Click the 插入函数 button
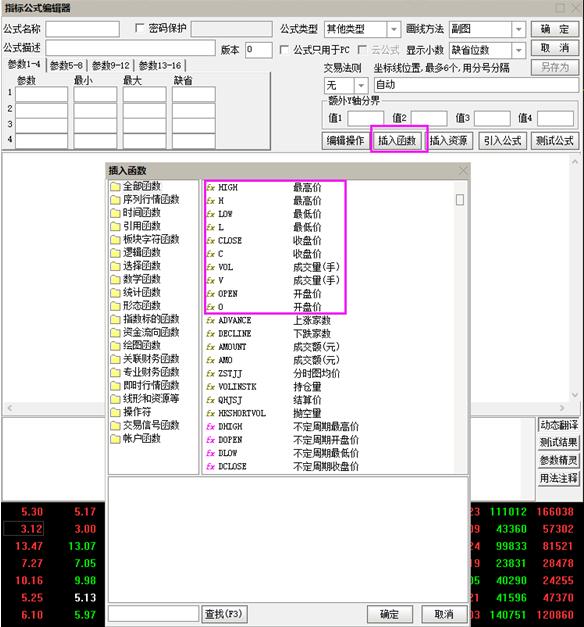The image size is (584, 627). click(x=397, y=141)
